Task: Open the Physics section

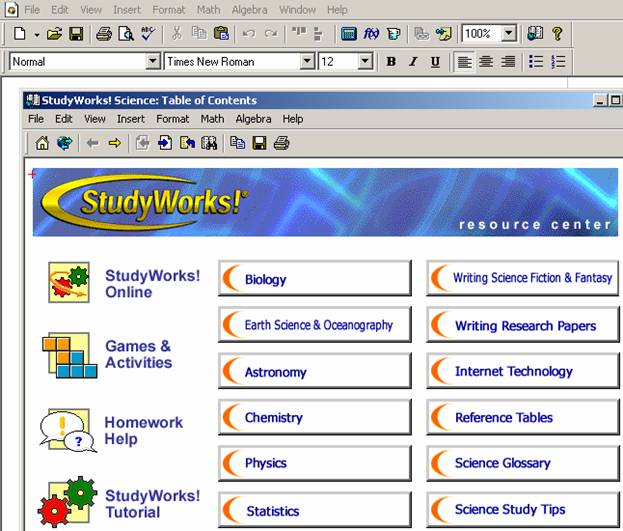Action: (x=315, y=463)
